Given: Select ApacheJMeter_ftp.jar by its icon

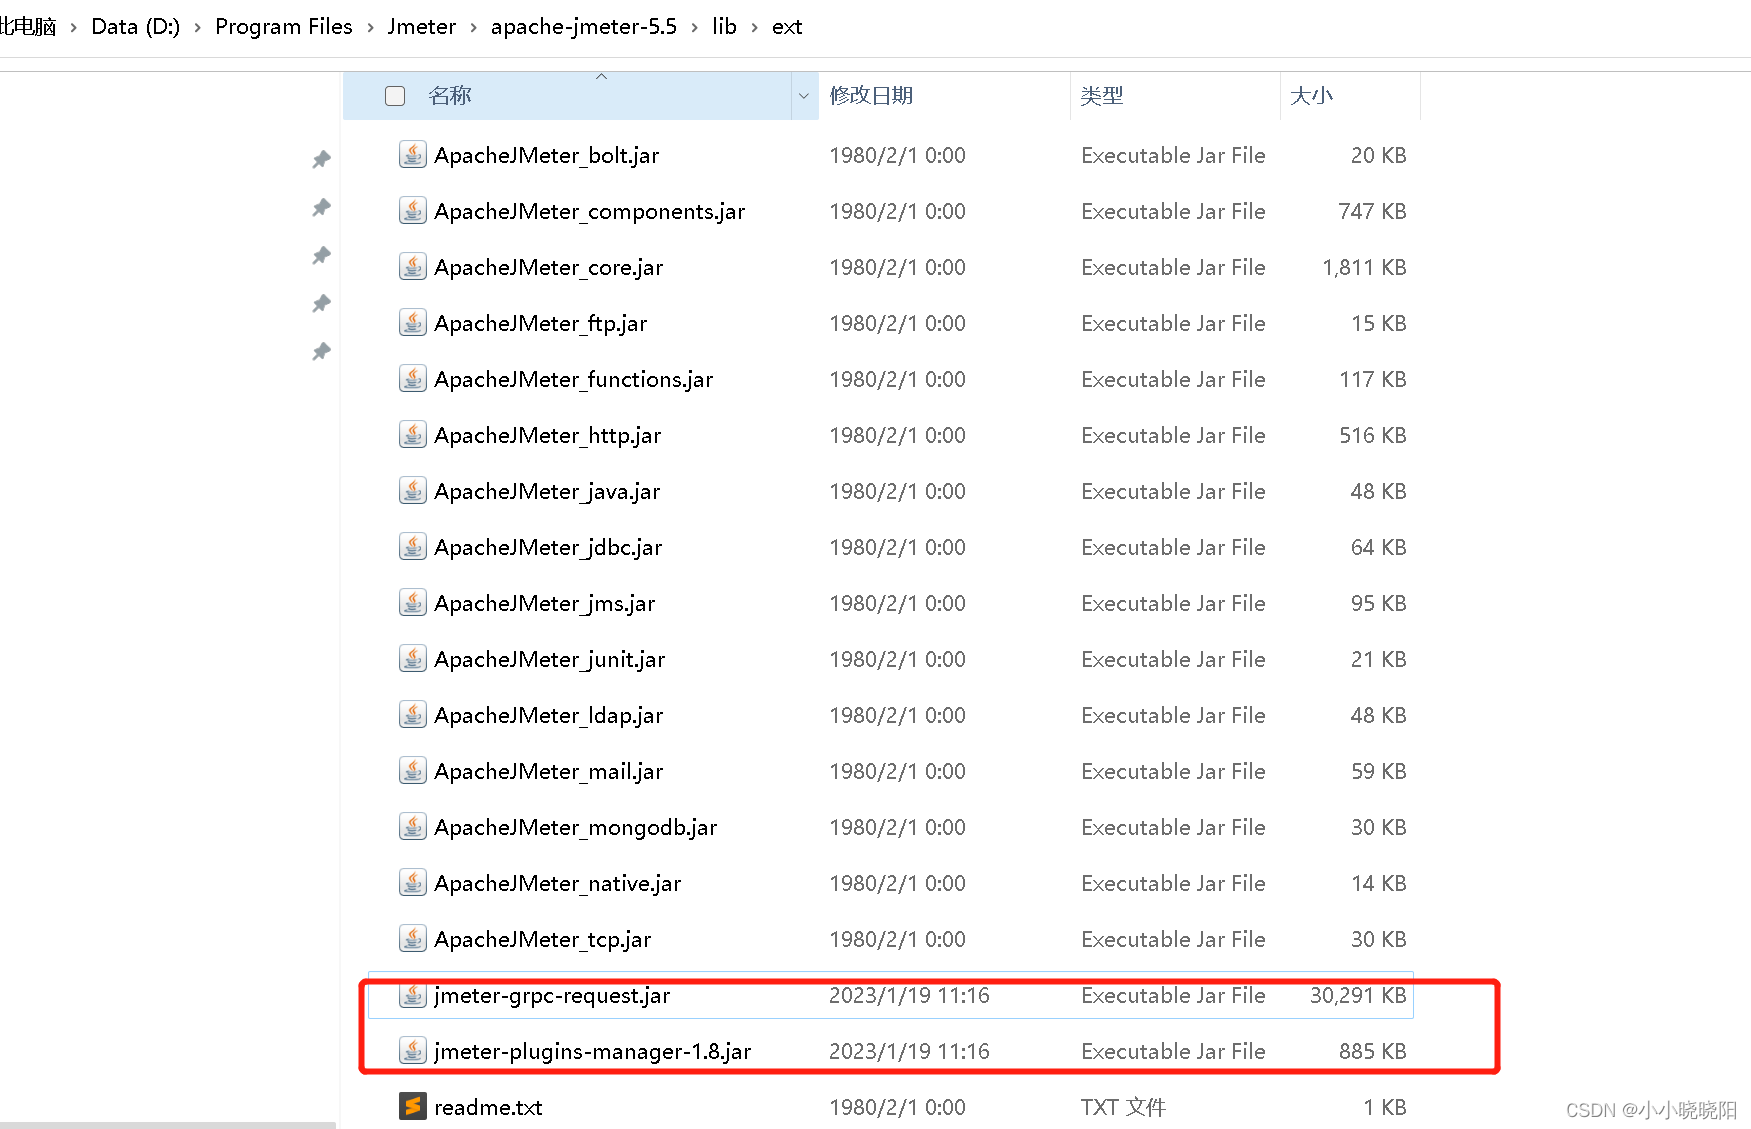Looking at the screenshot, I should coord(412,323).
